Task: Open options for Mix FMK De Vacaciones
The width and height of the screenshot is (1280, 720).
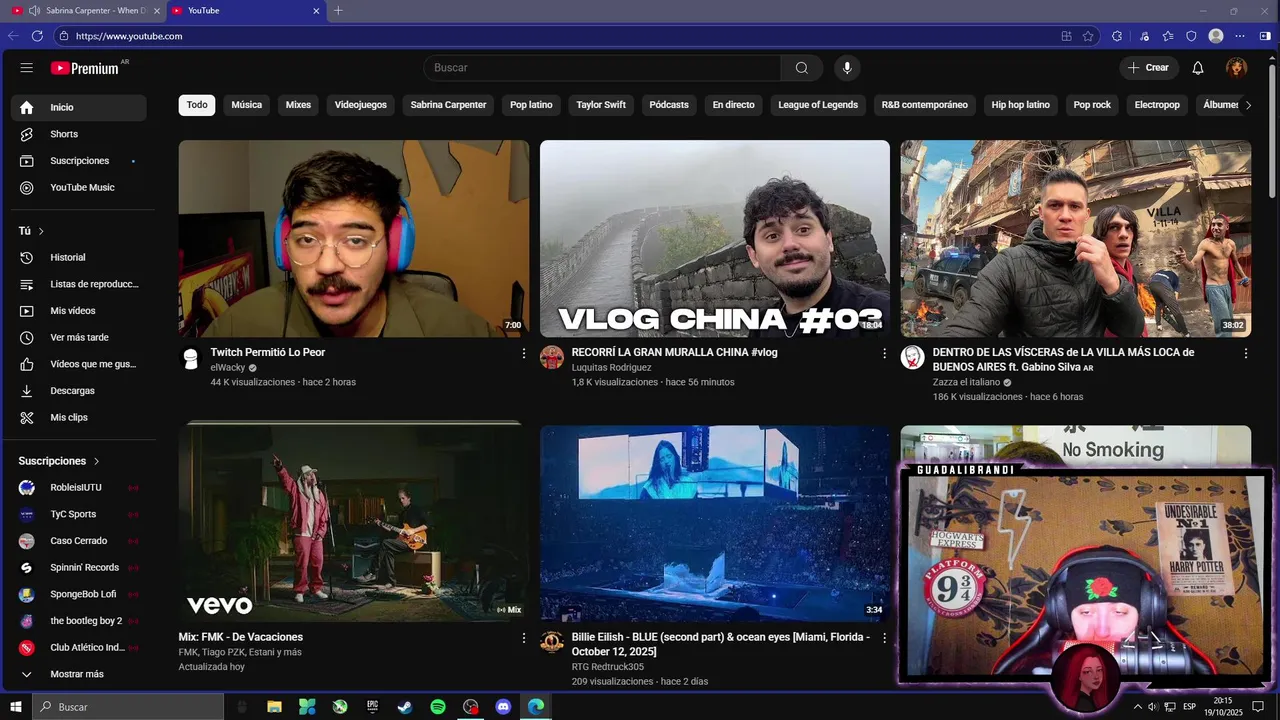Action: pos(523,638)
